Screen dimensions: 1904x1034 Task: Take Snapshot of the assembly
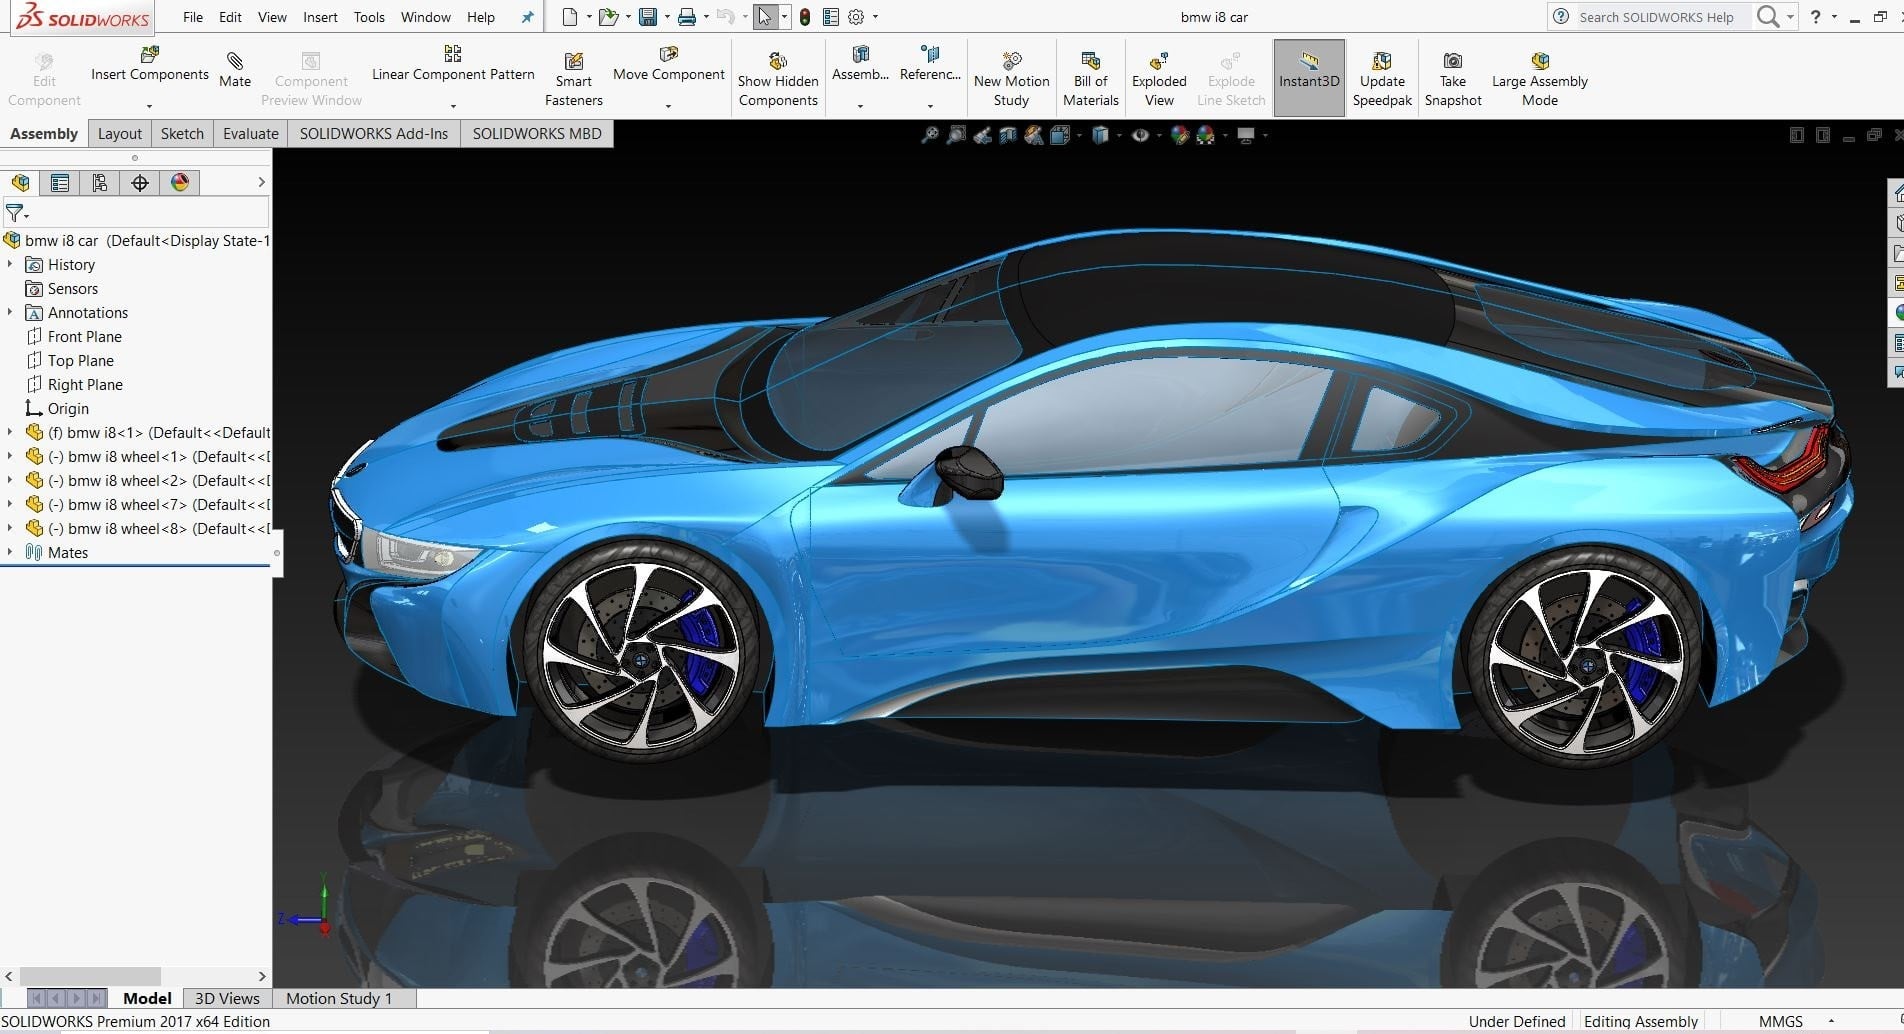(x=1453, y=79)
